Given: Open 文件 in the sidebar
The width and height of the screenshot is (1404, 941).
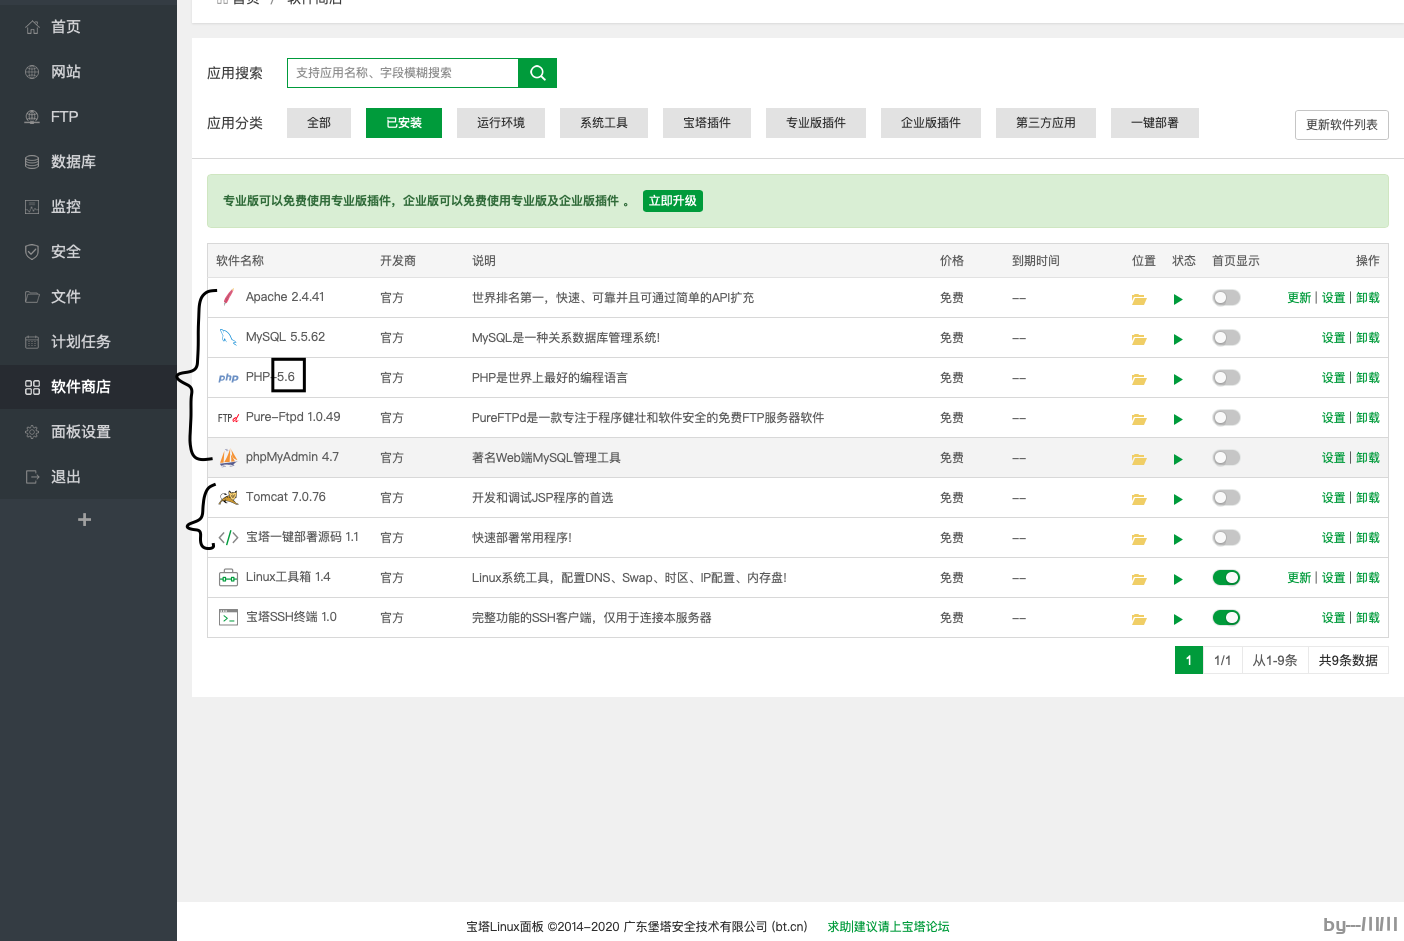Looking at the screenshot, I should [x=88, y=297].
